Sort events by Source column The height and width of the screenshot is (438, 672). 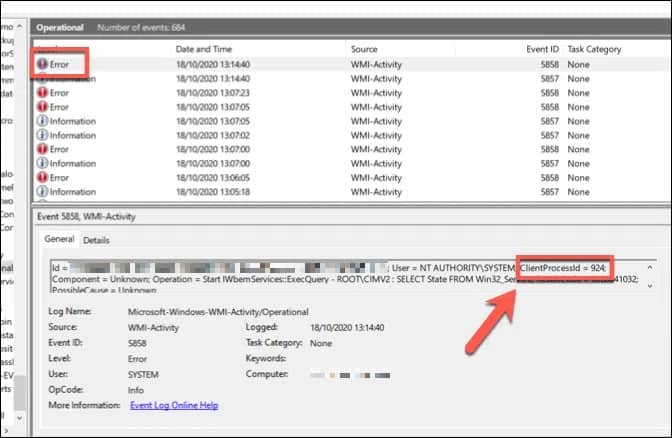tap(364, 49)
